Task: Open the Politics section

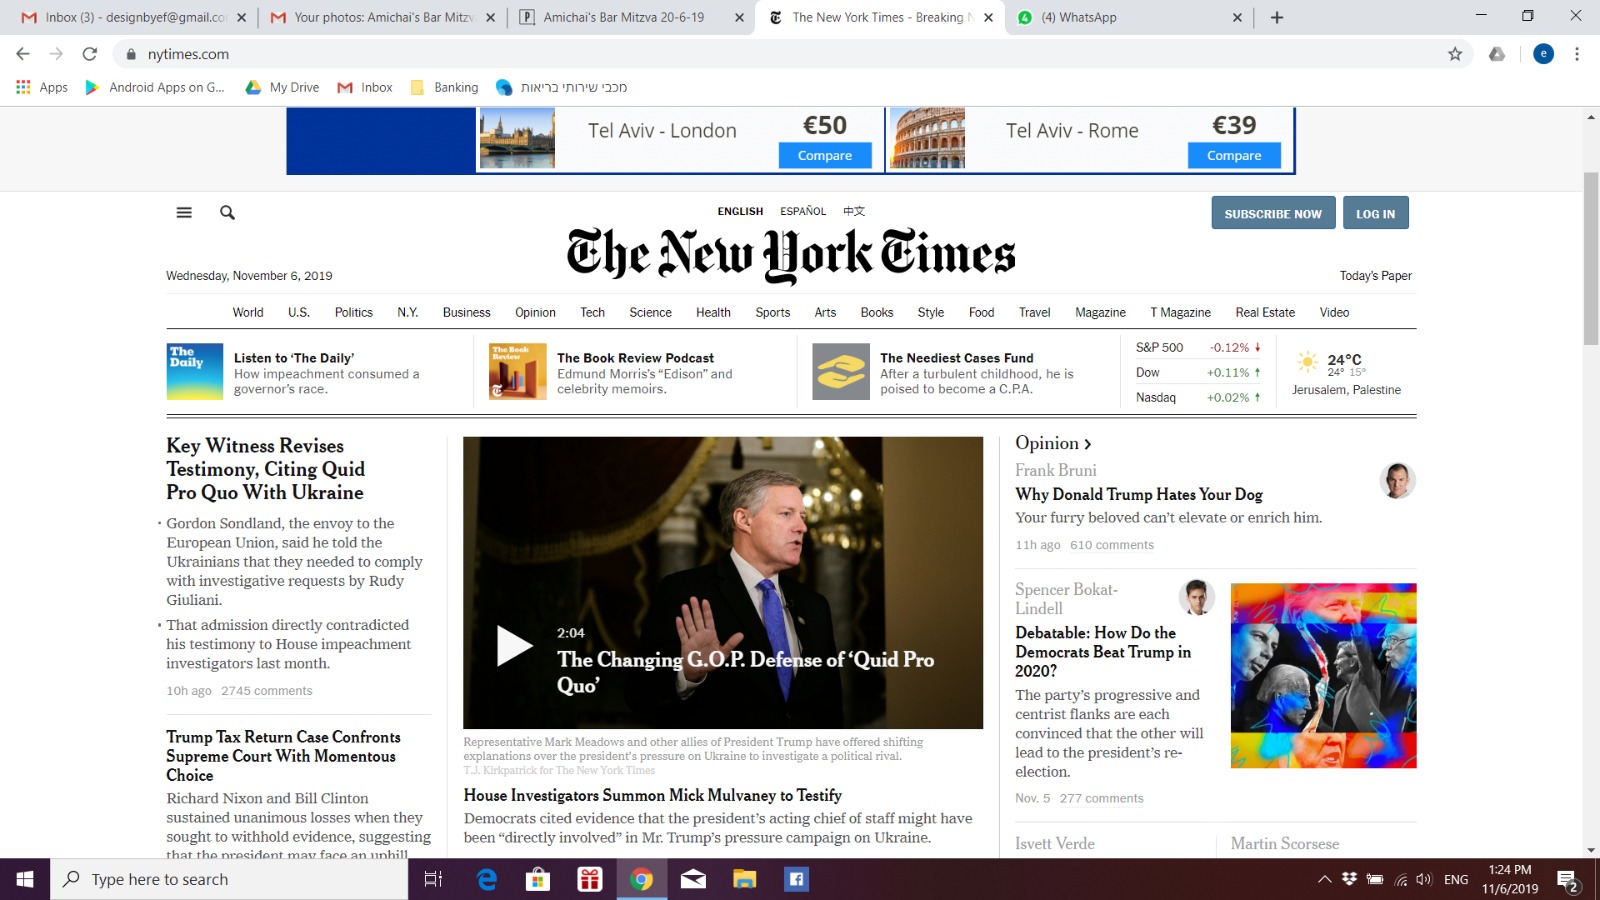Action: point(354,312)
